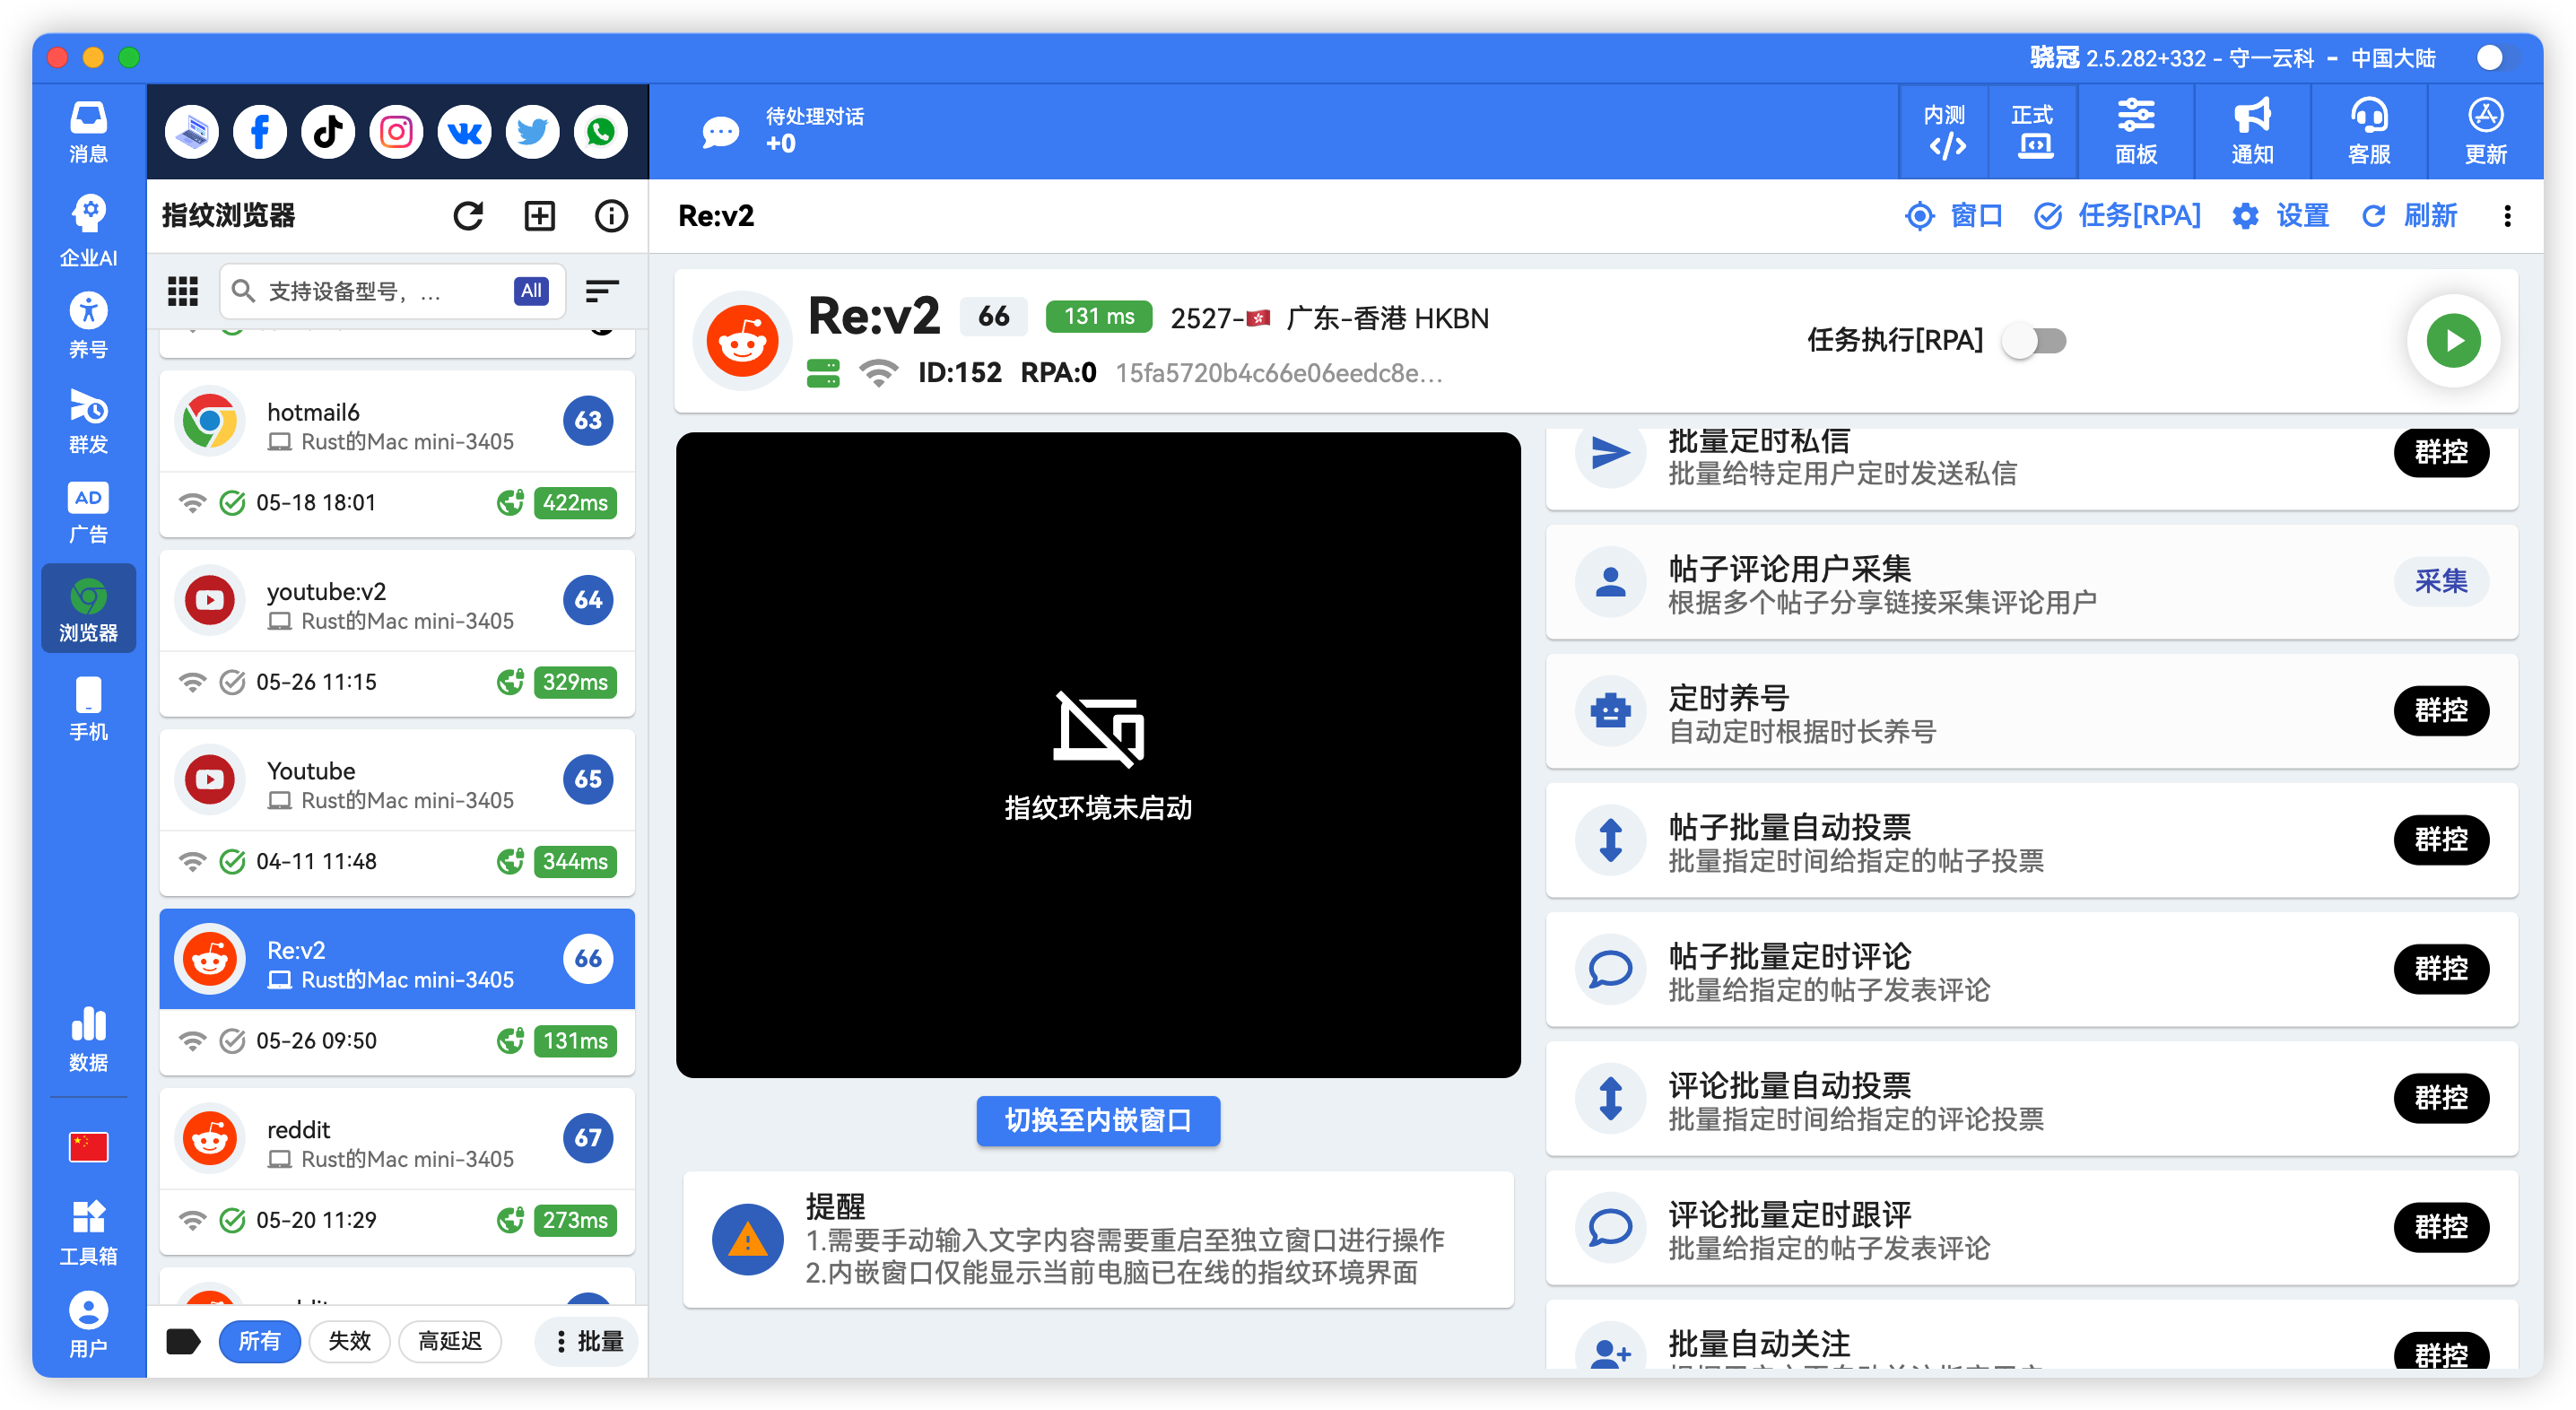Add a new fingerprint browser environment
Screen dimensions: 2576x1410
tap(540, 216)
